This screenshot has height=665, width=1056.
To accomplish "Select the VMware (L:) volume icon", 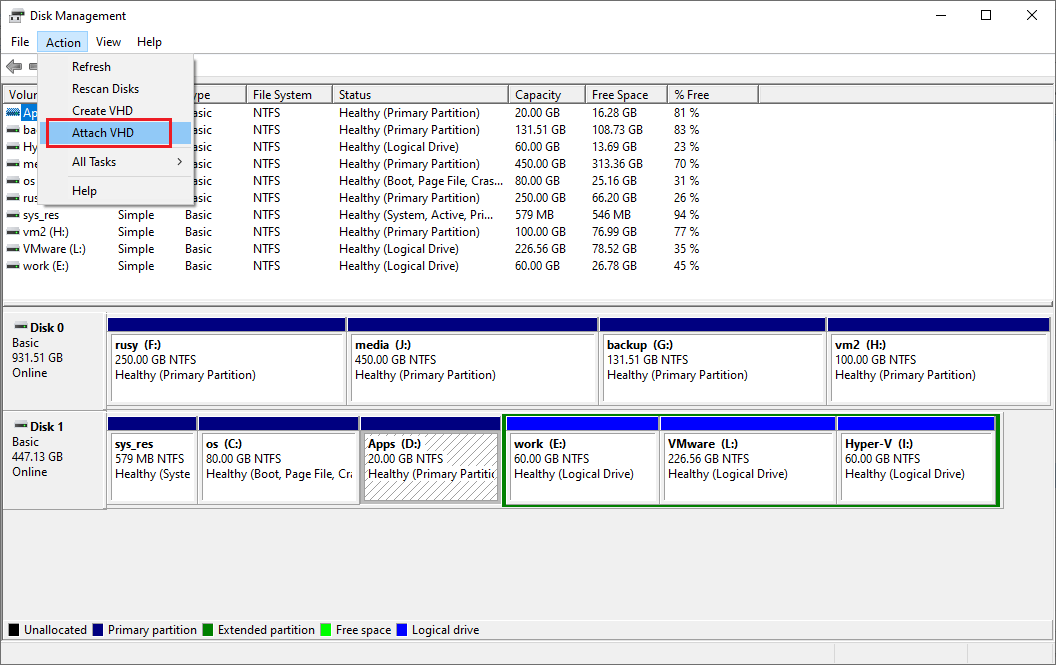I will pyautogui.click(x=13, y=249).
